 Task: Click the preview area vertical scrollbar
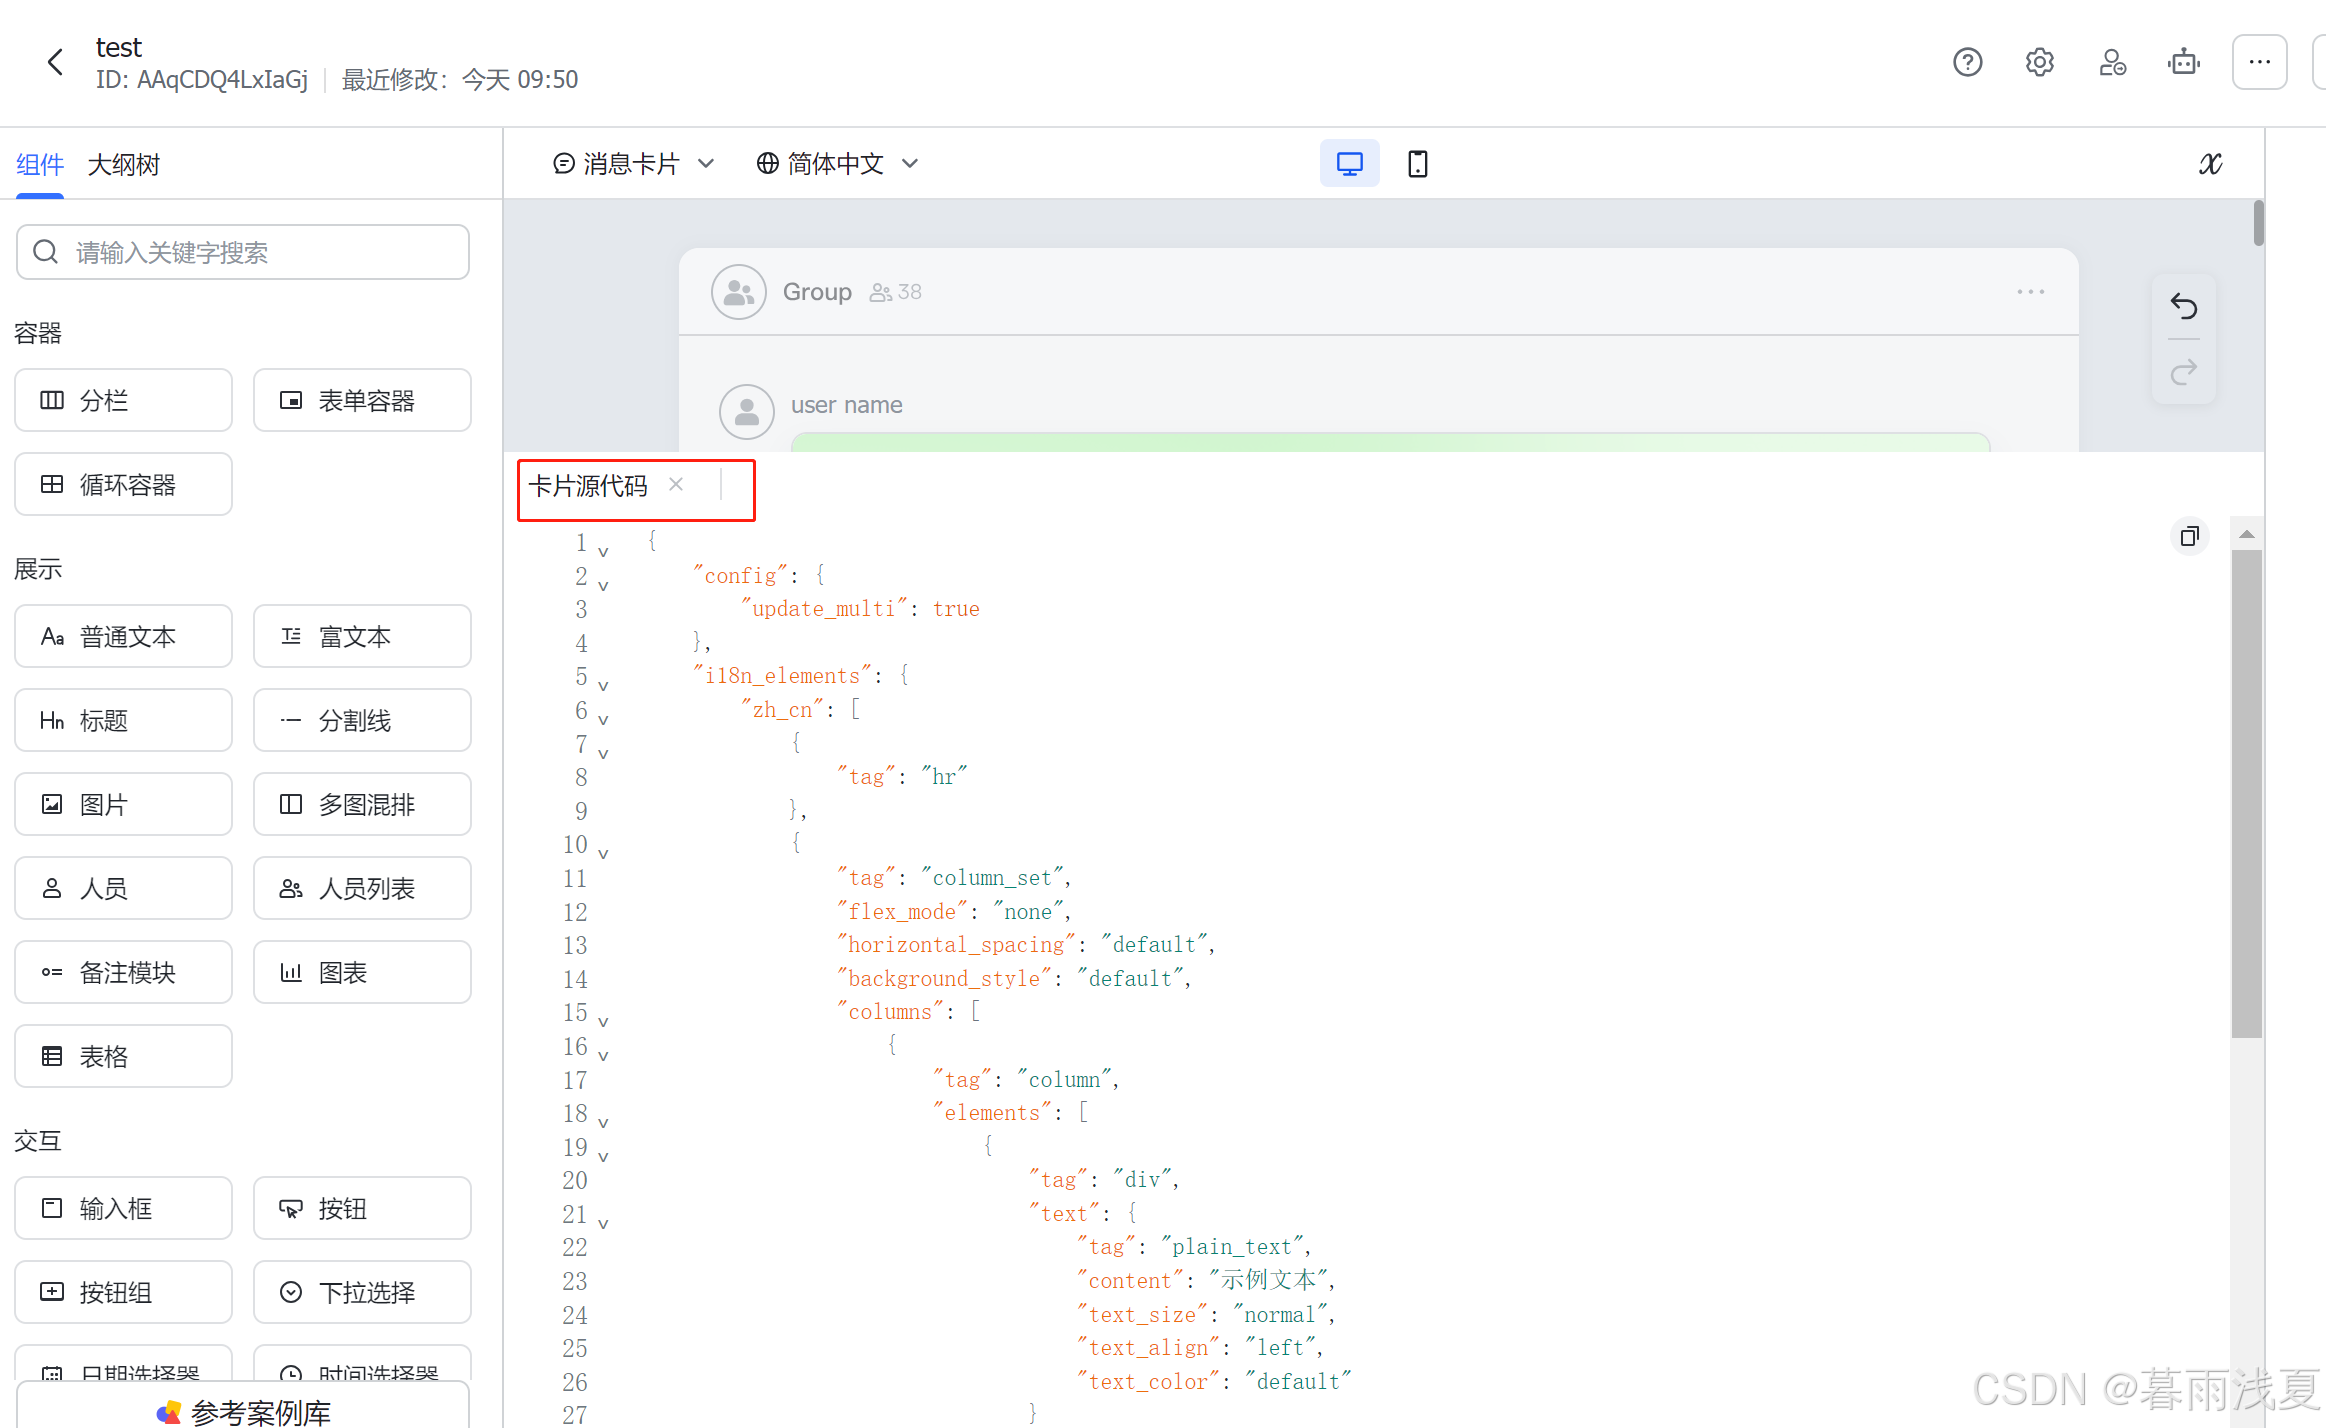coord(2258,222)
